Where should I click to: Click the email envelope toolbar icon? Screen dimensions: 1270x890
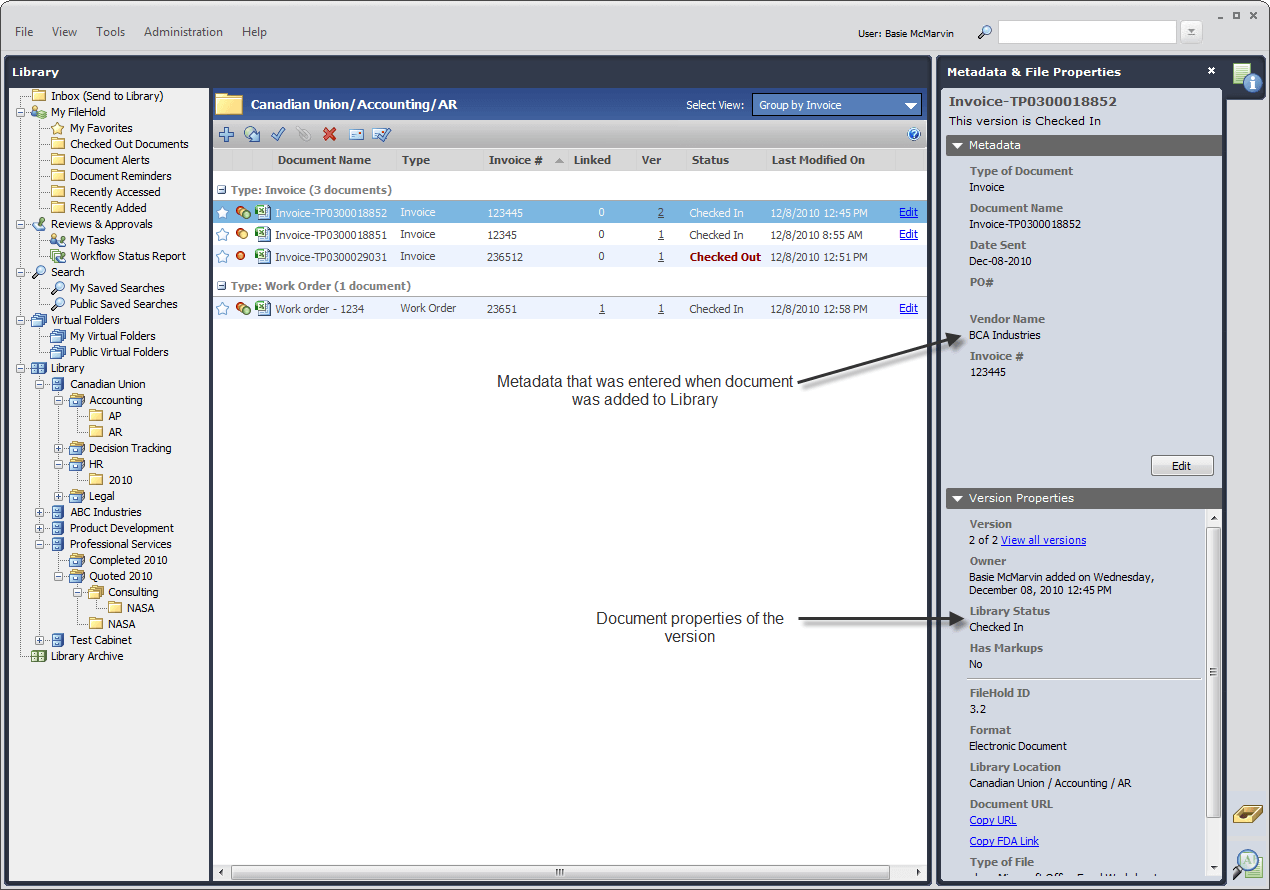[x=355, y=134]
